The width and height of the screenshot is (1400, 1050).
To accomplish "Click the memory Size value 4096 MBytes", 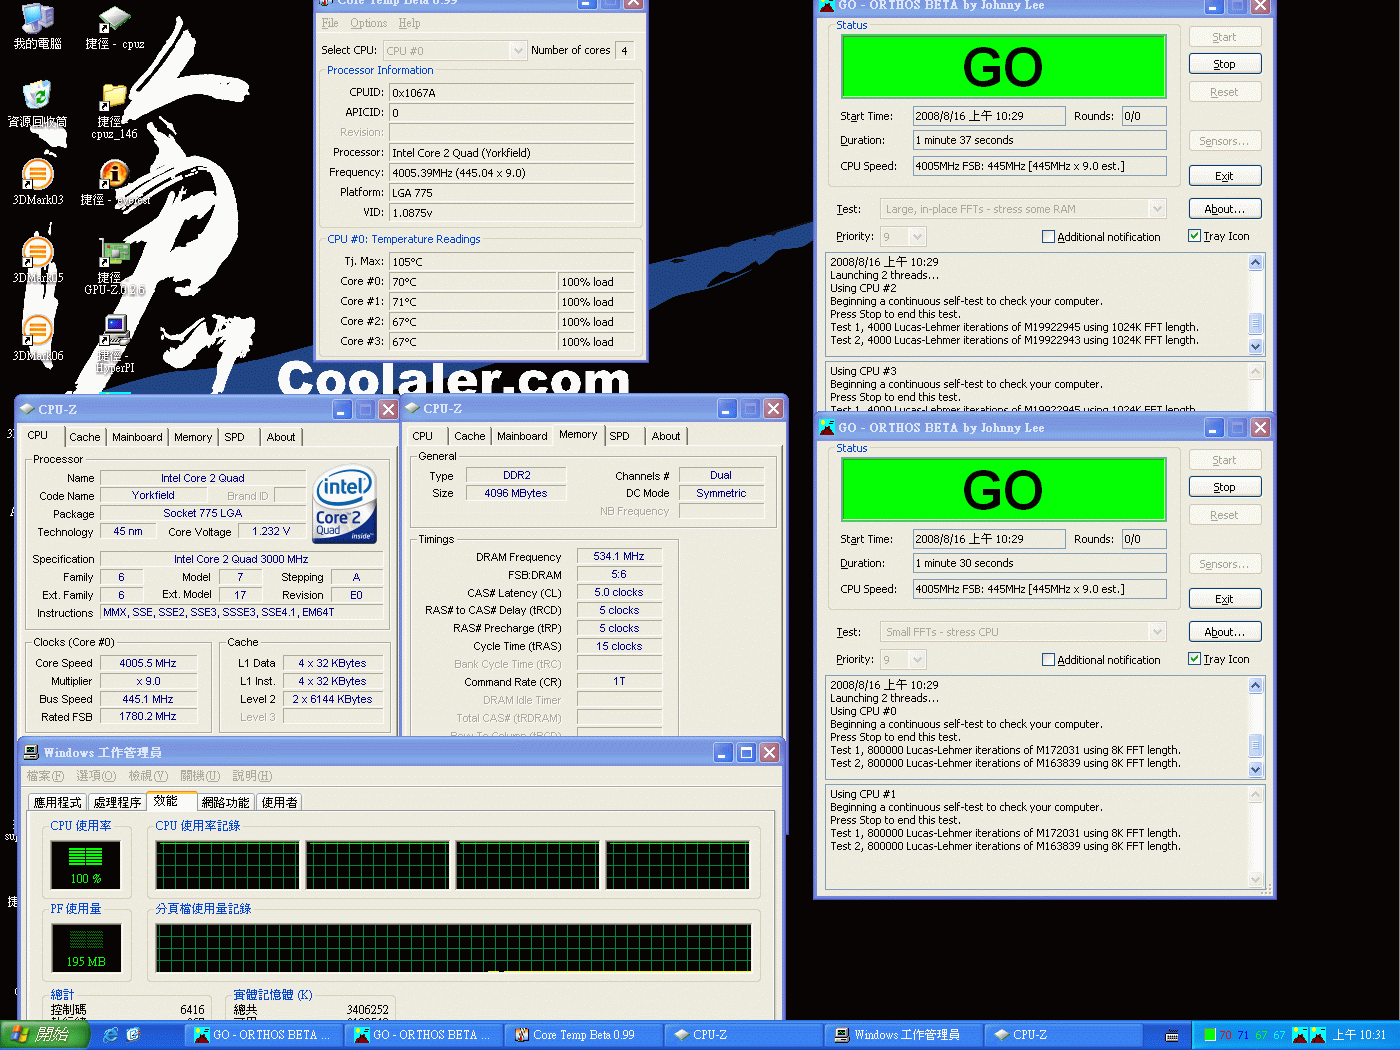I will point(516,493).
